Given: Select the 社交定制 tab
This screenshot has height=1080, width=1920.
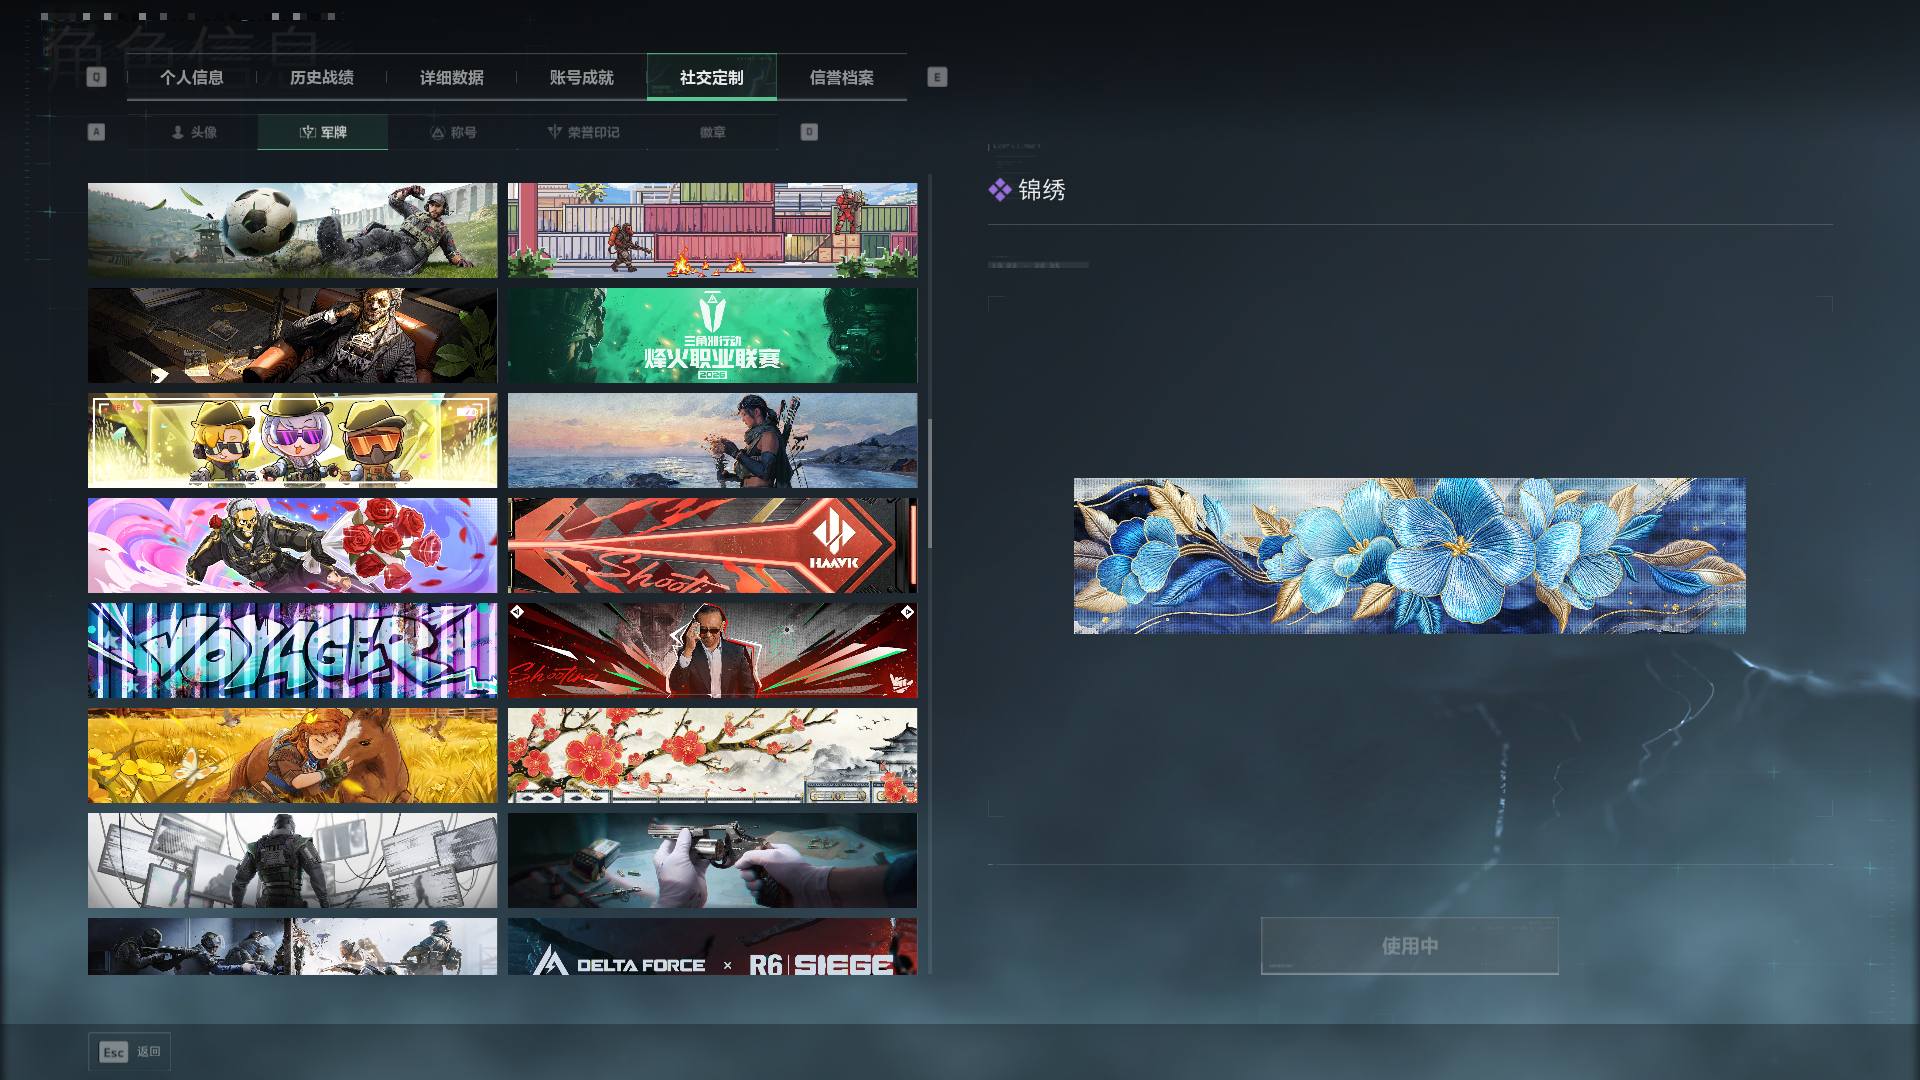Looking at the screenshot, I should point(712,77).
